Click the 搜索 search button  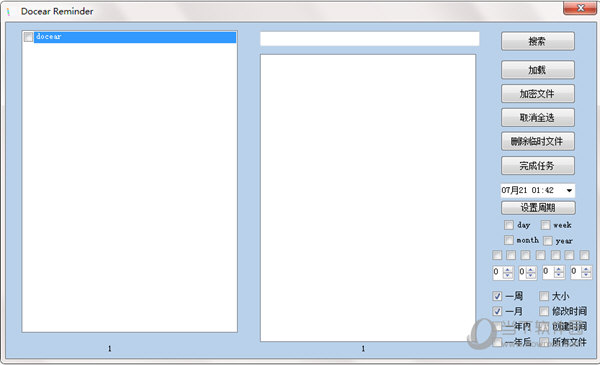pyautogui.click(x=538, y=41)
